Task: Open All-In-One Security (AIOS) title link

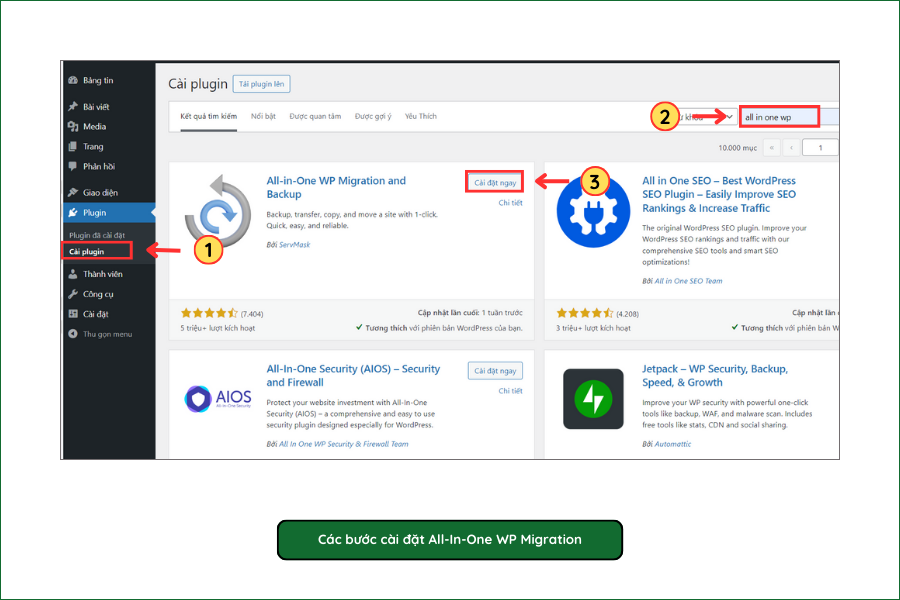Action: pyautogui.click(x=353, y=376)
